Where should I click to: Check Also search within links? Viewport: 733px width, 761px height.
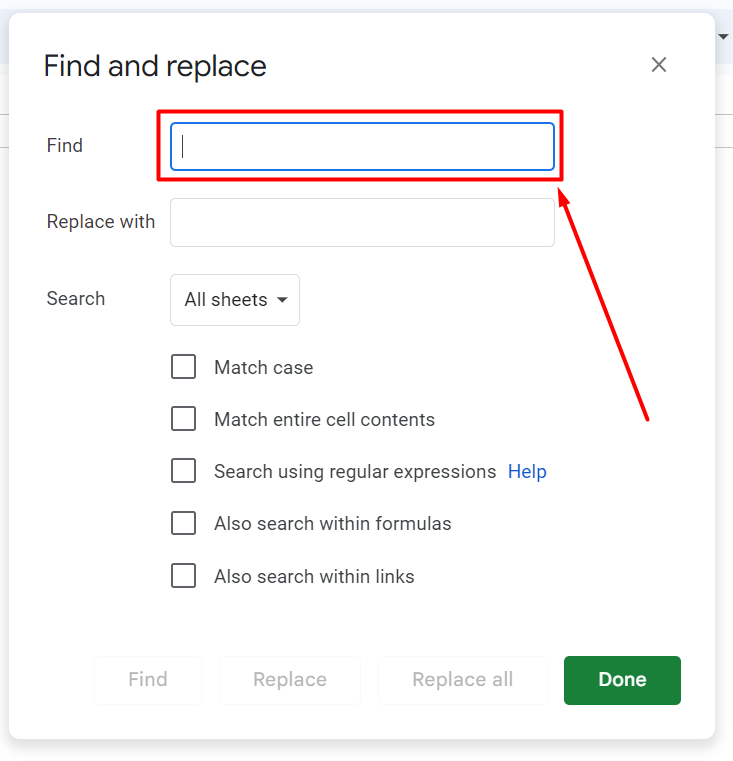point(183,575)
